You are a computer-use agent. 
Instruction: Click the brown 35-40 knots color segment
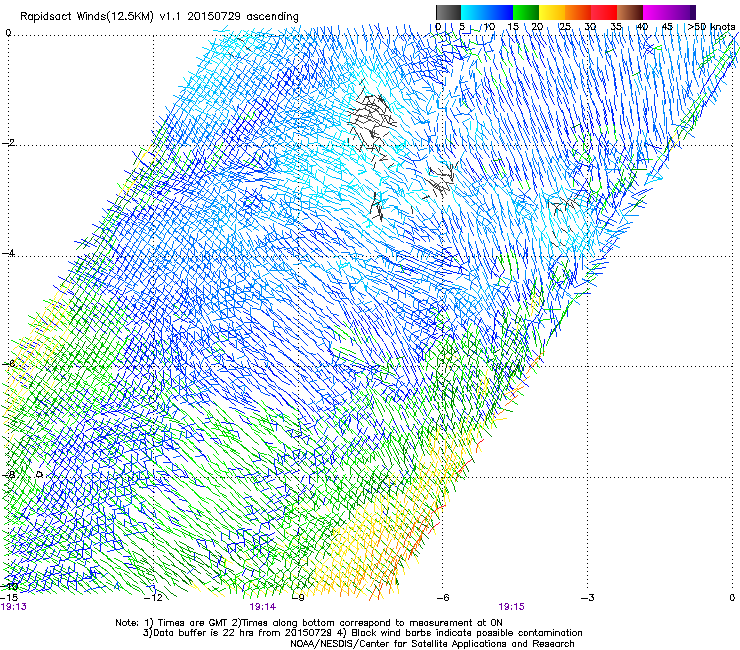coord(630,12)
